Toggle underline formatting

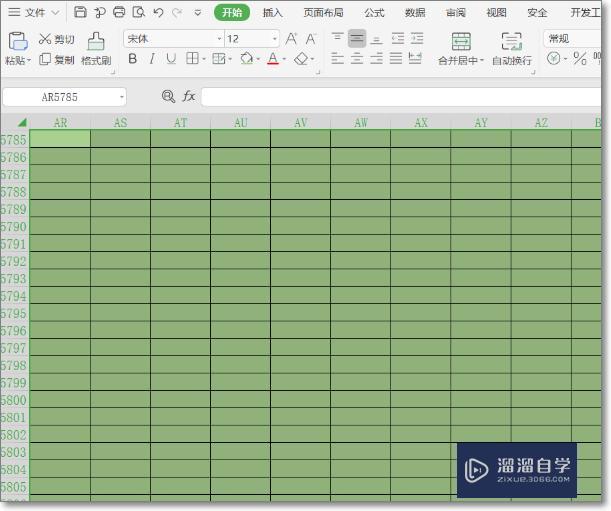171,59
